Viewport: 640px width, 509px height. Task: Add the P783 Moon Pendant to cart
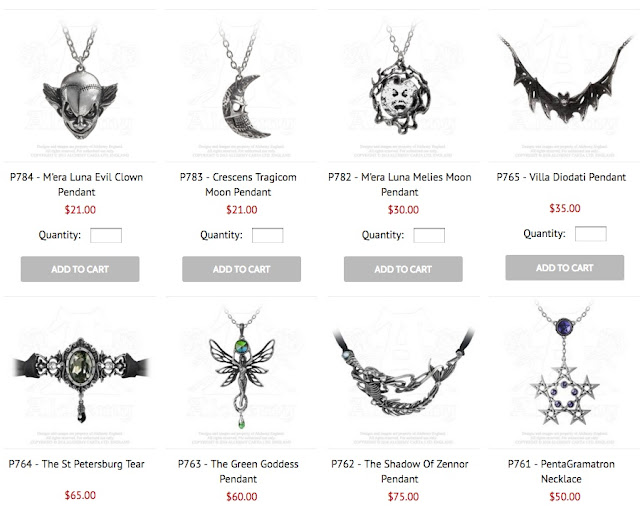coord(242,269)
